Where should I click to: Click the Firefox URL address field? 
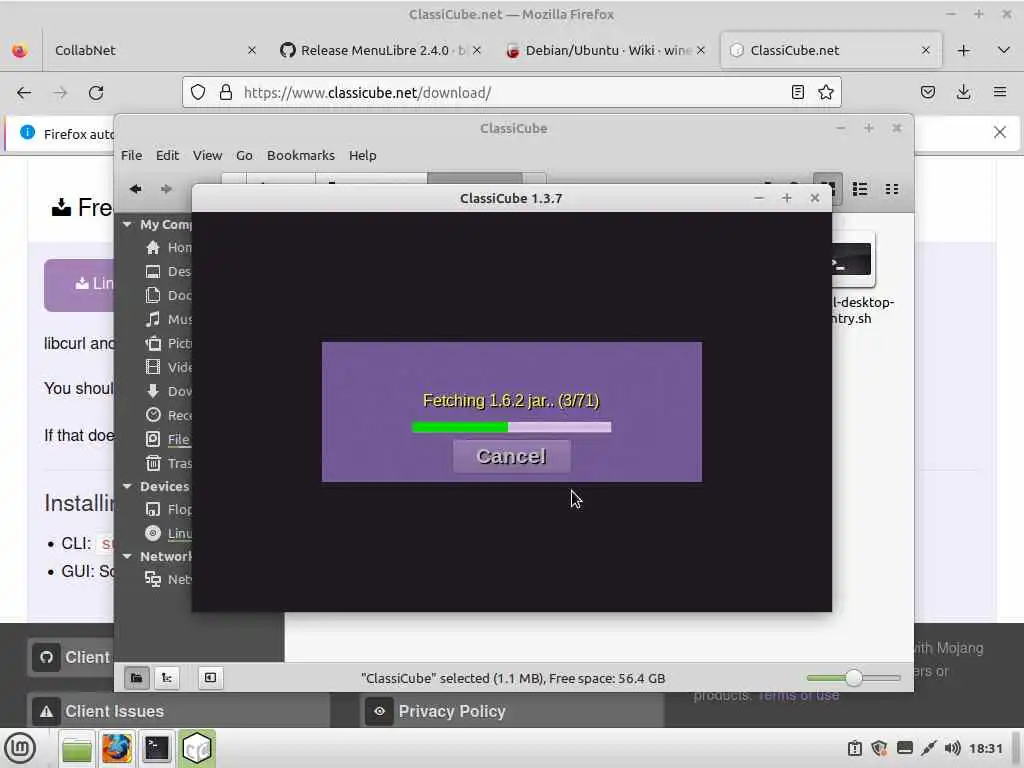(x=509, y=93)
